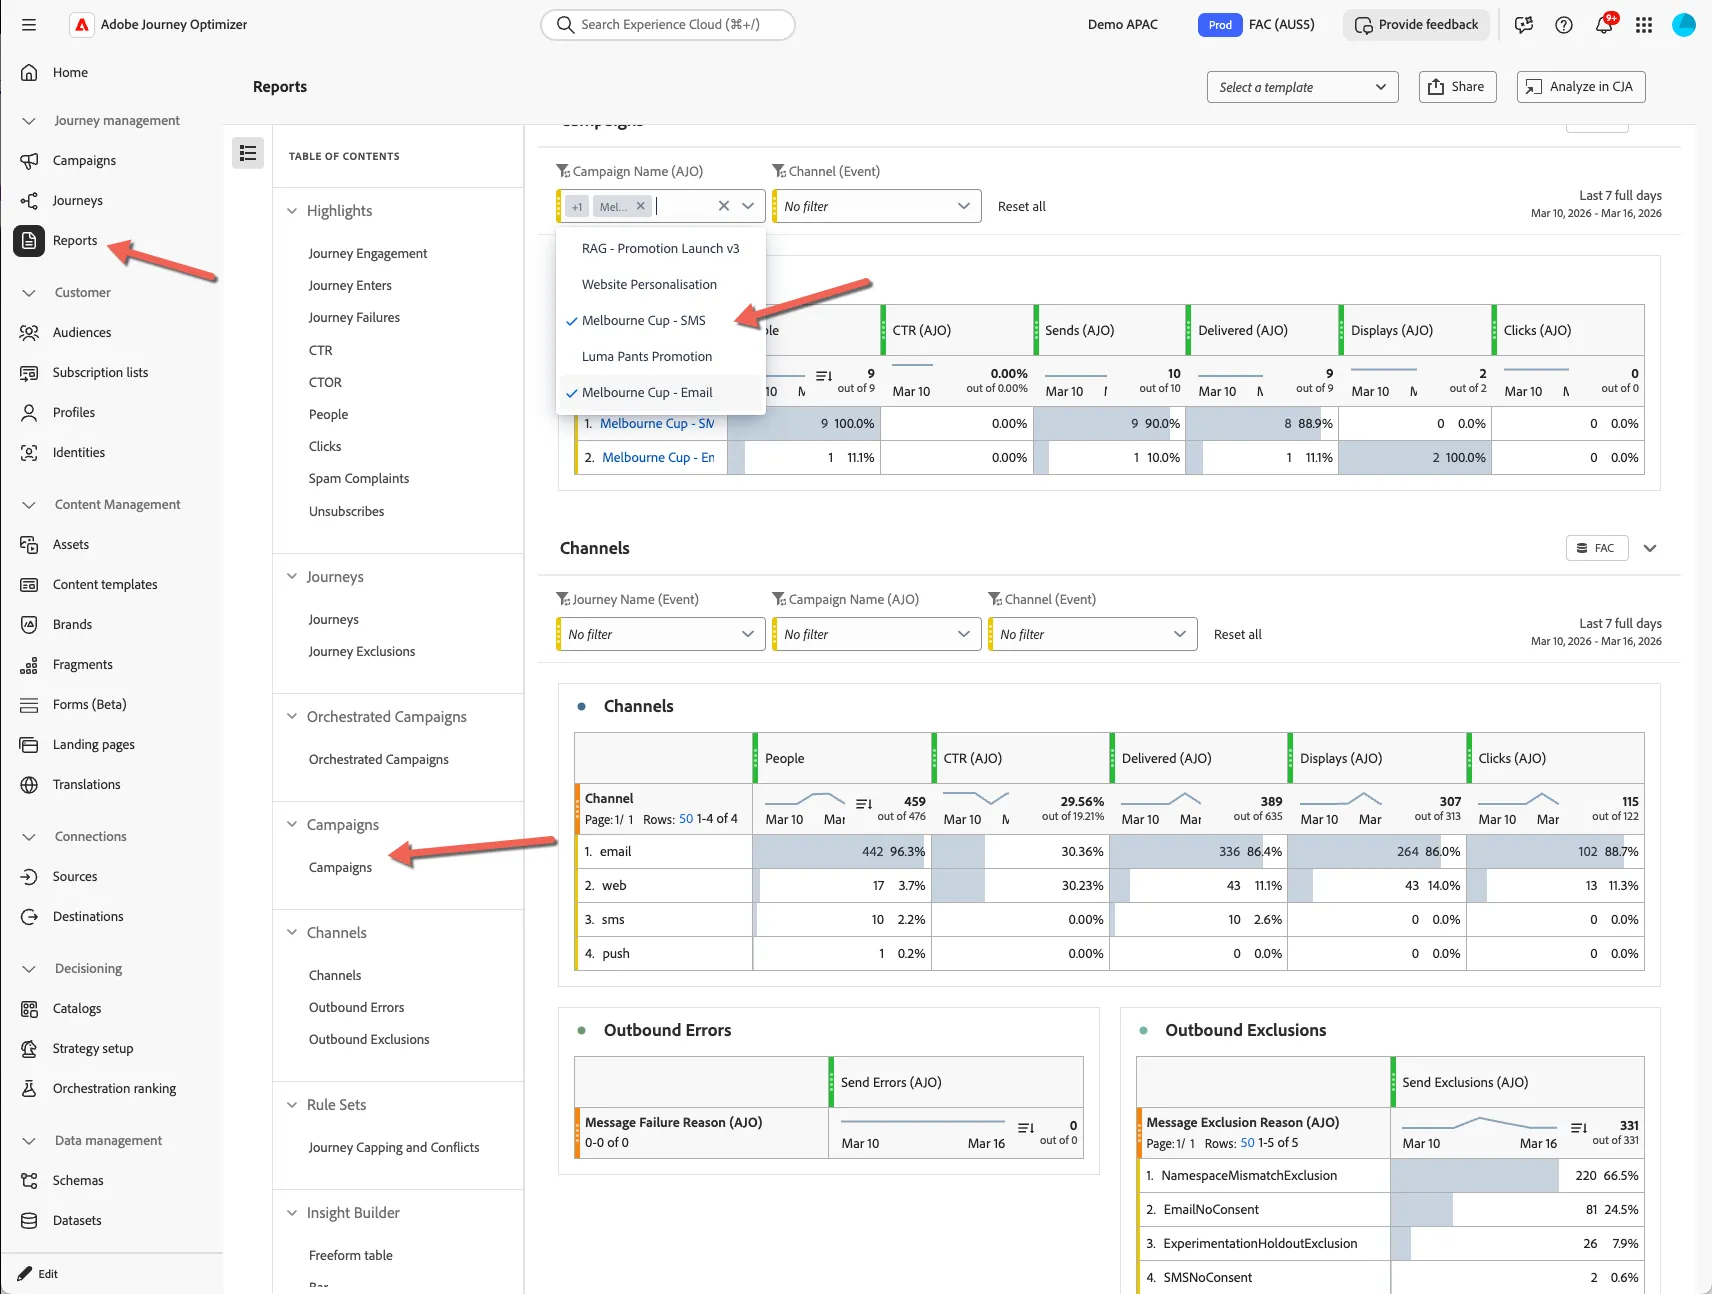Click Reset all in Channels filters
Image resolution: width=1712 pixels, height=1294 pixels.
click(1238, 634)
